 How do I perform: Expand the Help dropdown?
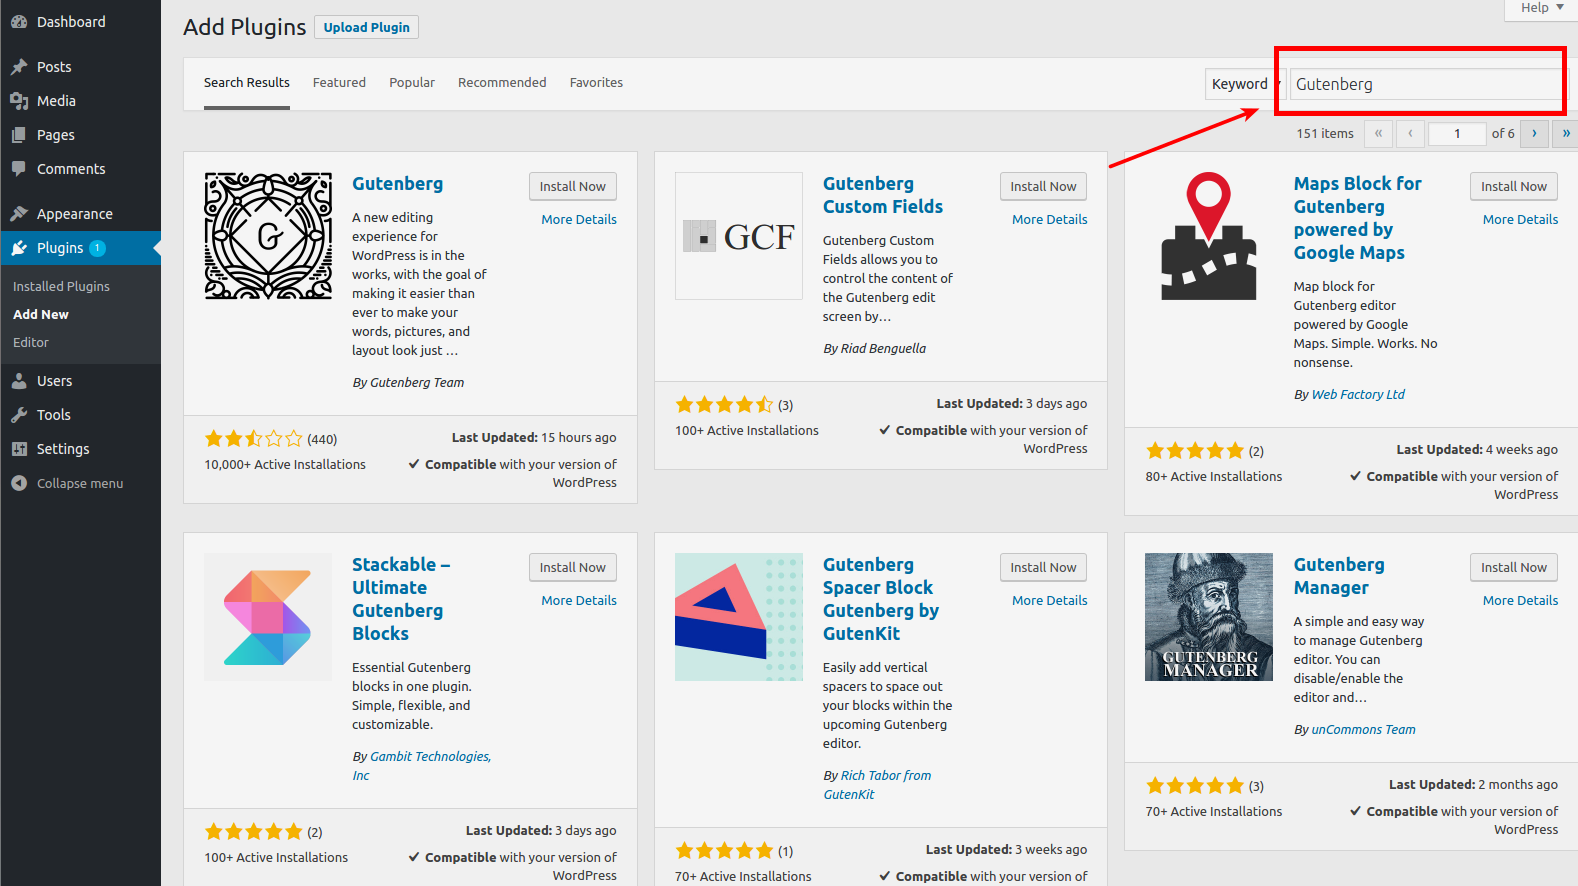[1541, 8]
